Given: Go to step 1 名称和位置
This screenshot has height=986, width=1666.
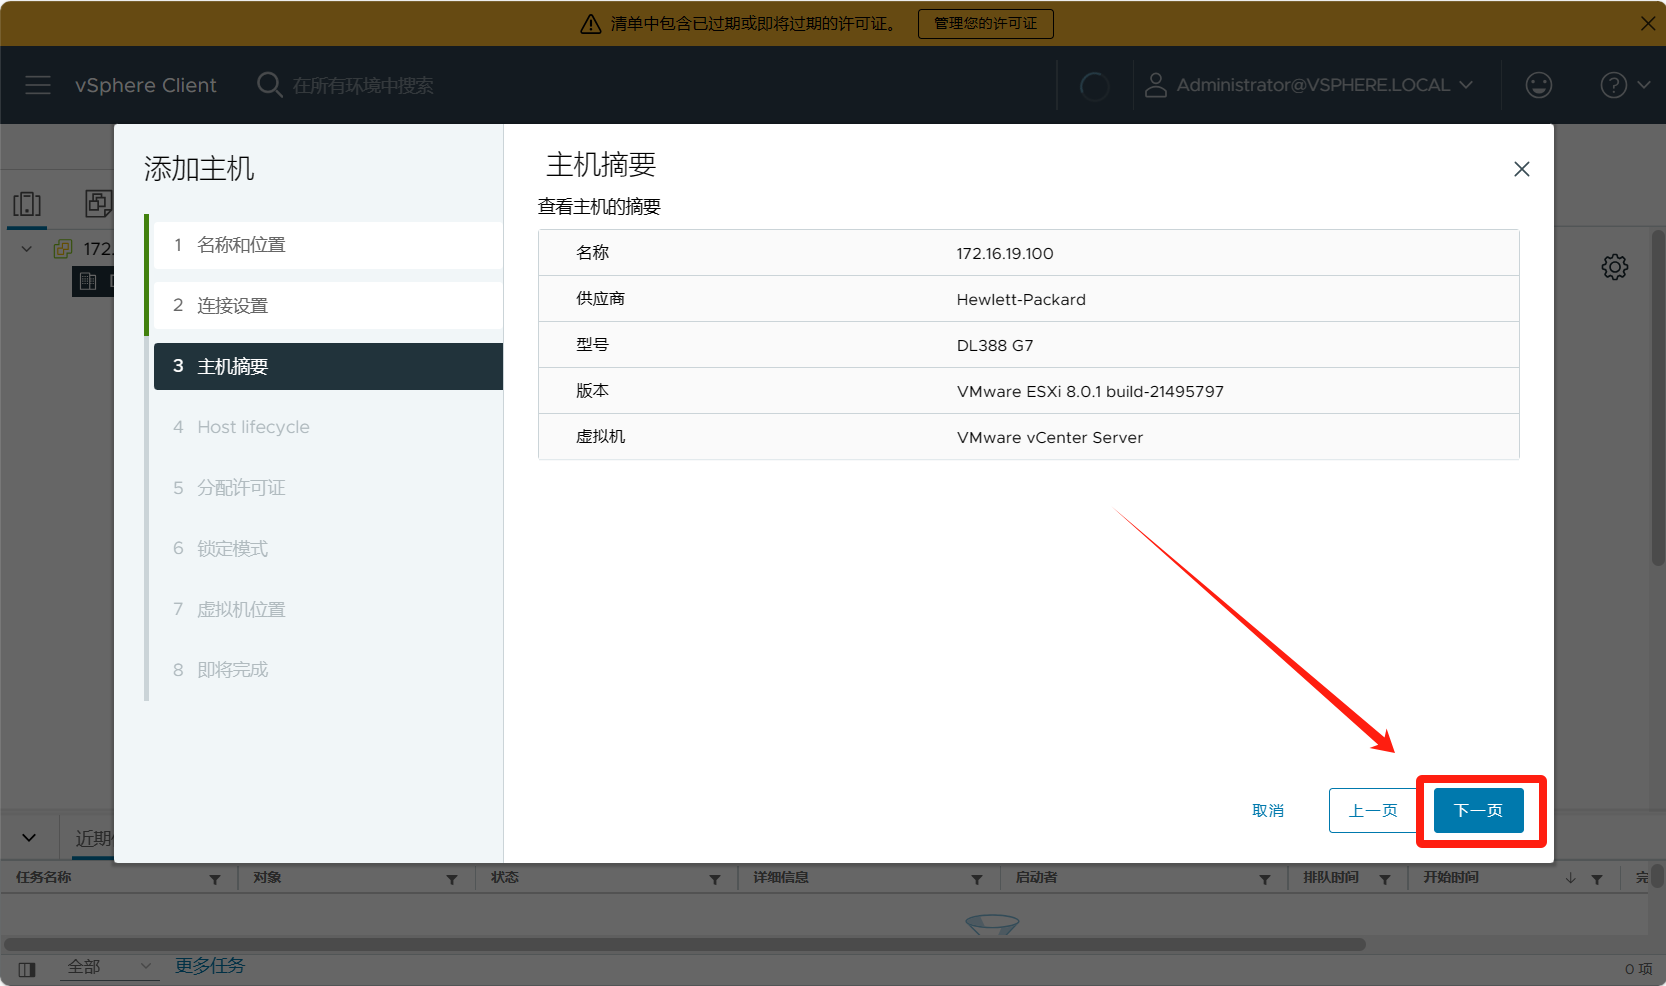Looking at the screenshot, I should point(241,245).
